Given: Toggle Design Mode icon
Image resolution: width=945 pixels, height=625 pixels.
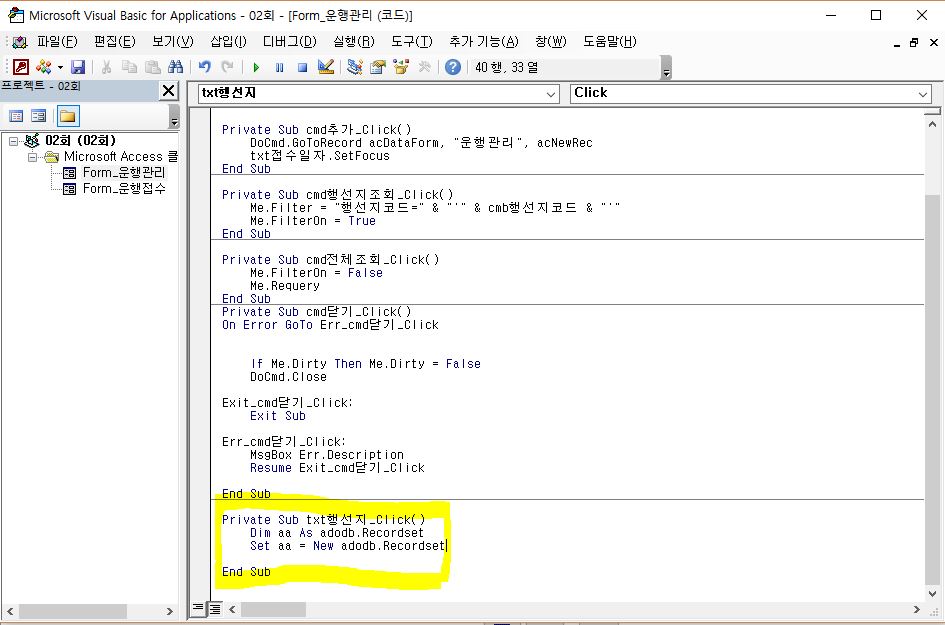Looking at the screenshot, I should 325,67.
